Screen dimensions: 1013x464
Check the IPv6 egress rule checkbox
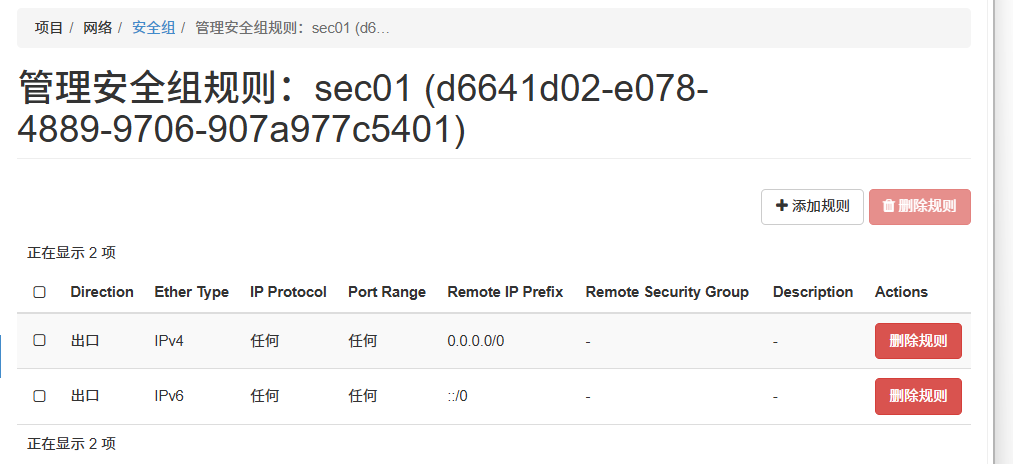tap(39, 396)
